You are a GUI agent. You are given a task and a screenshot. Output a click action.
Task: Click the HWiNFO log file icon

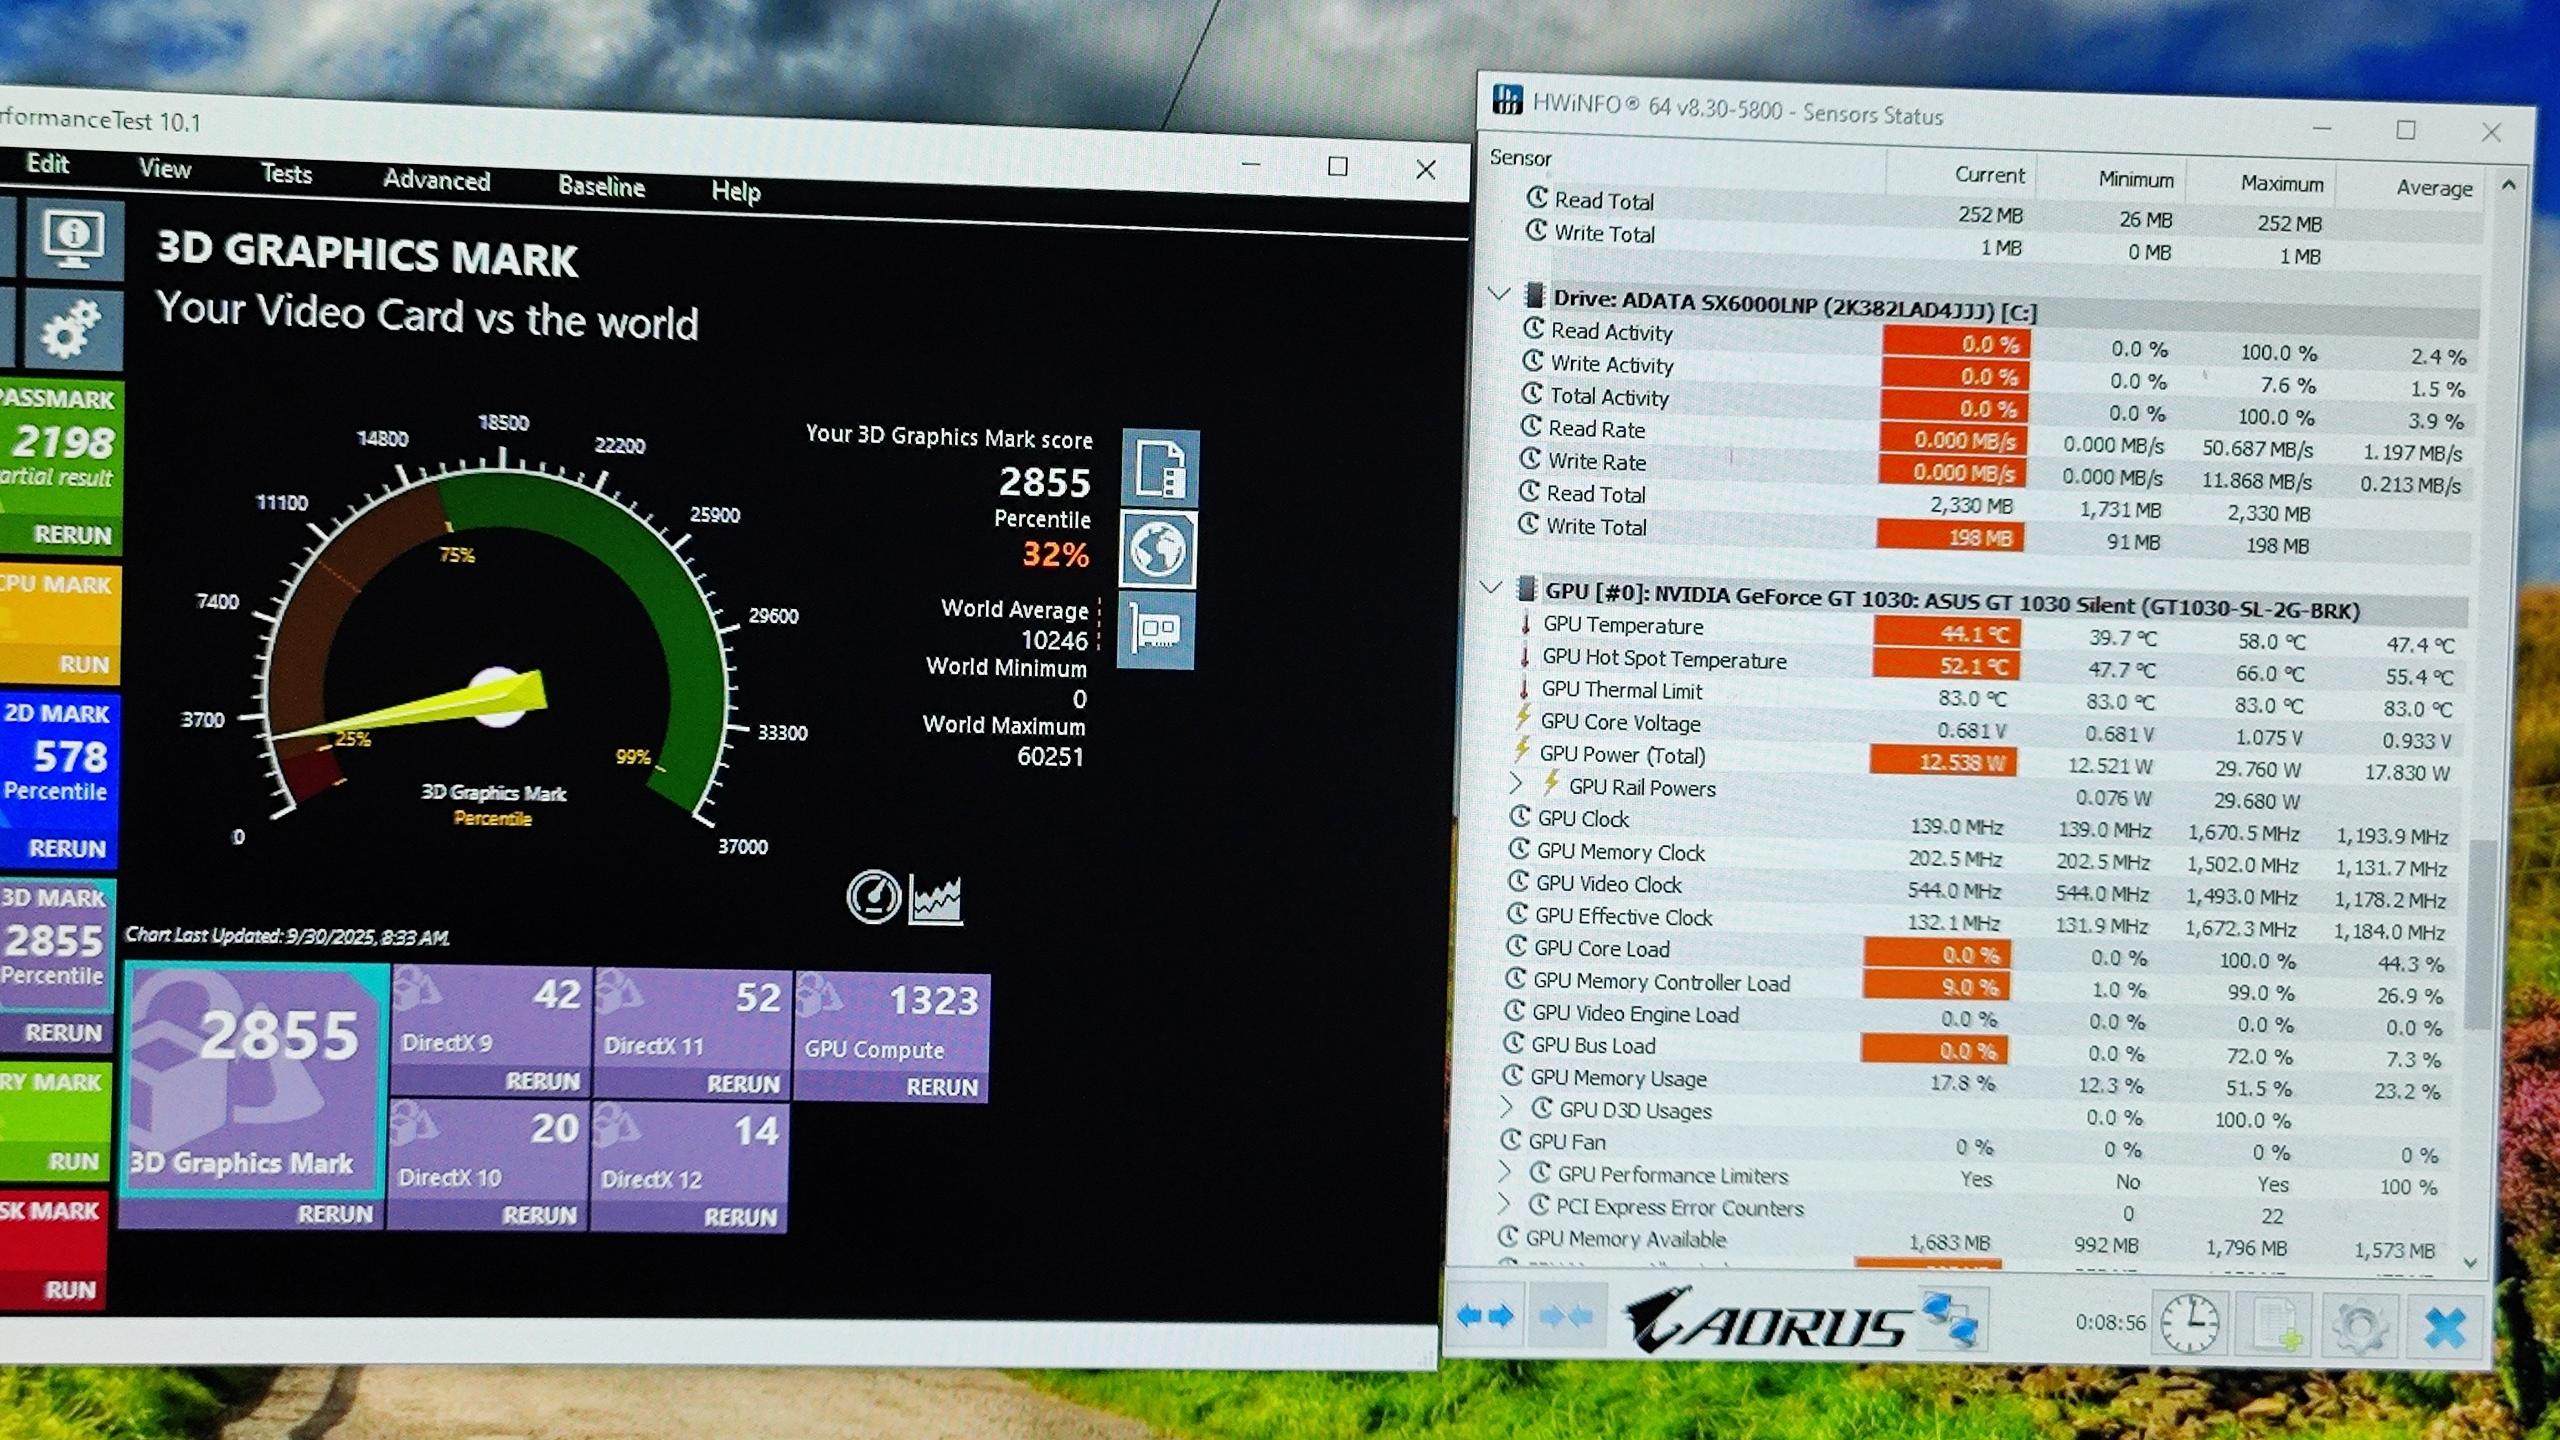(2275, 1324)
